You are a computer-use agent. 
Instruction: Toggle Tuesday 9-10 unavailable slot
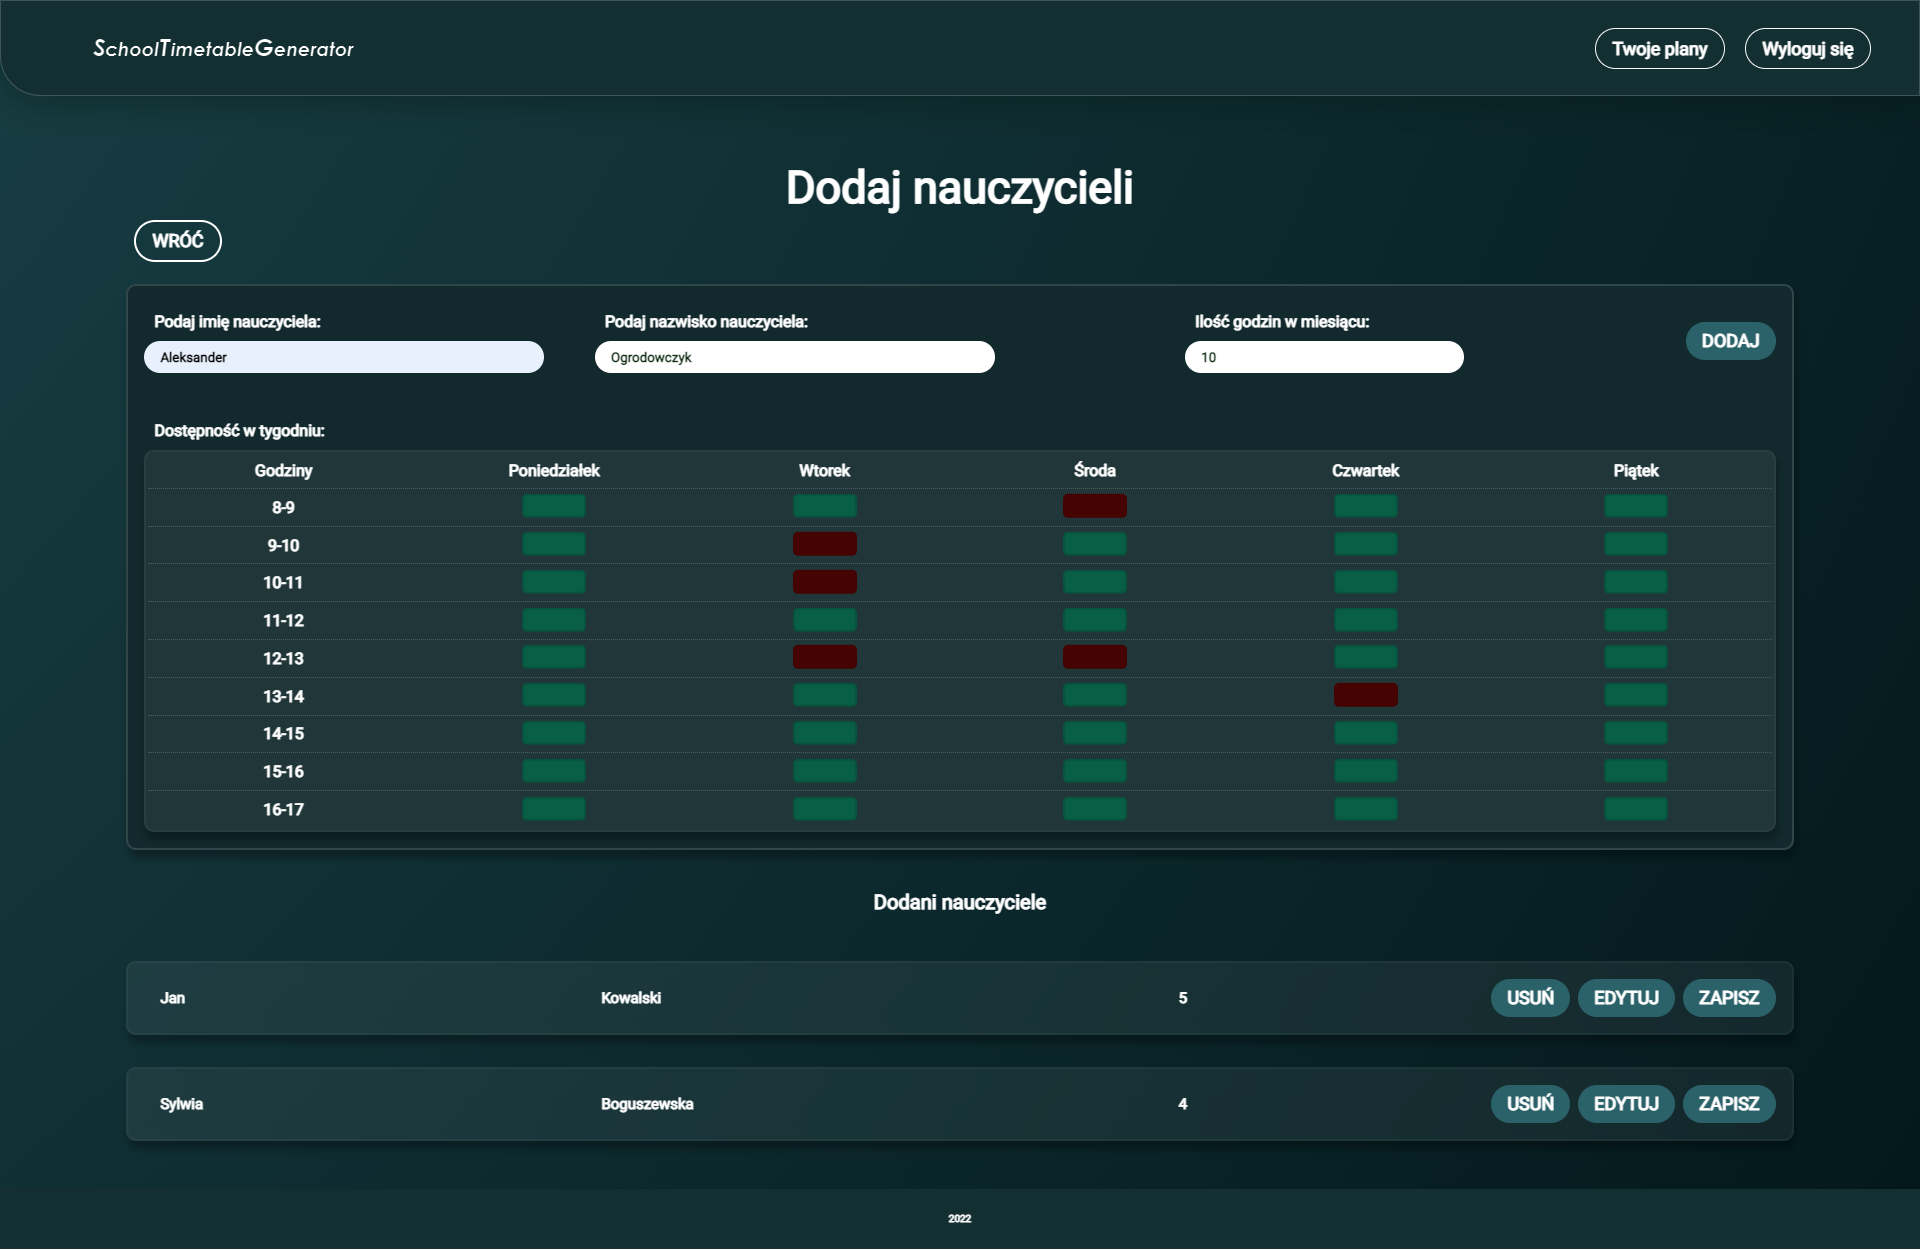point(824,544)
